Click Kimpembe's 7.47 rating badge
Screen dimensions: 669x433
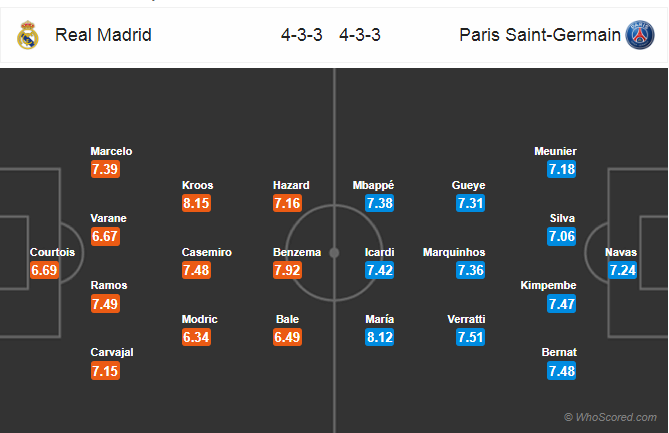point(561,304)
